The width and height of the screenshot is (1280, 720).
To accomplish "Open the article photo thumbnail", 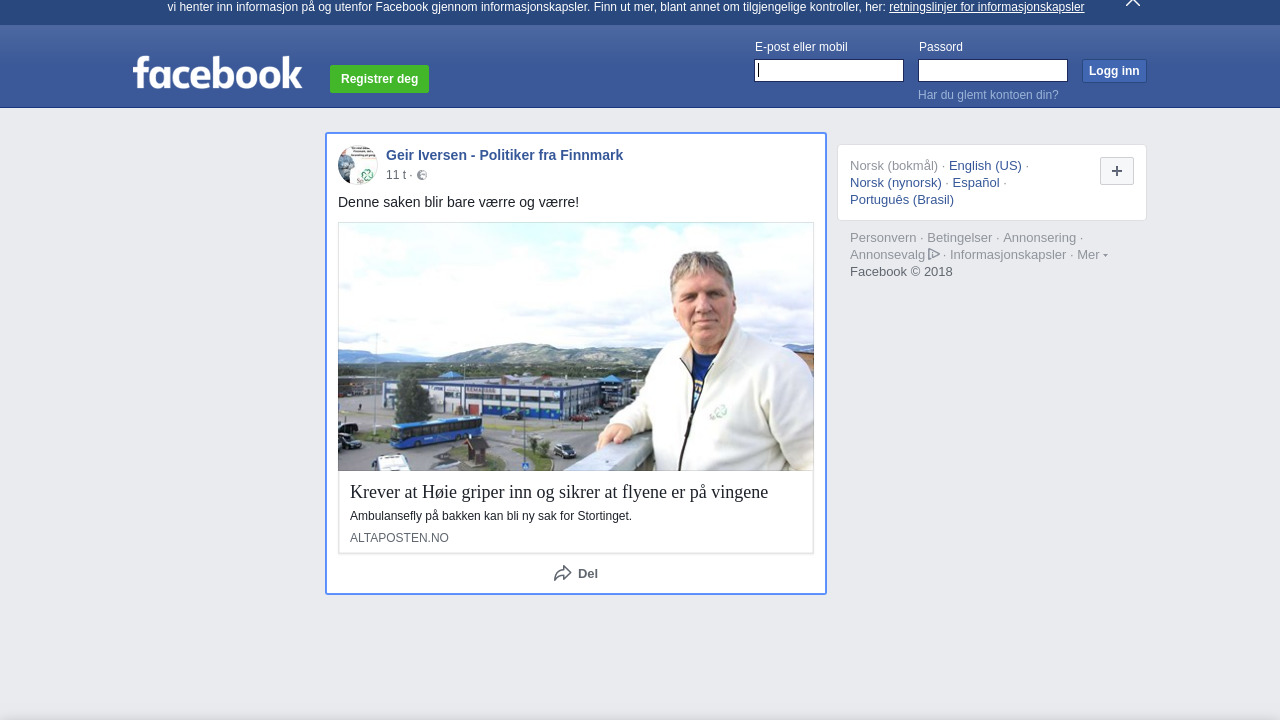I will (576, 347).
